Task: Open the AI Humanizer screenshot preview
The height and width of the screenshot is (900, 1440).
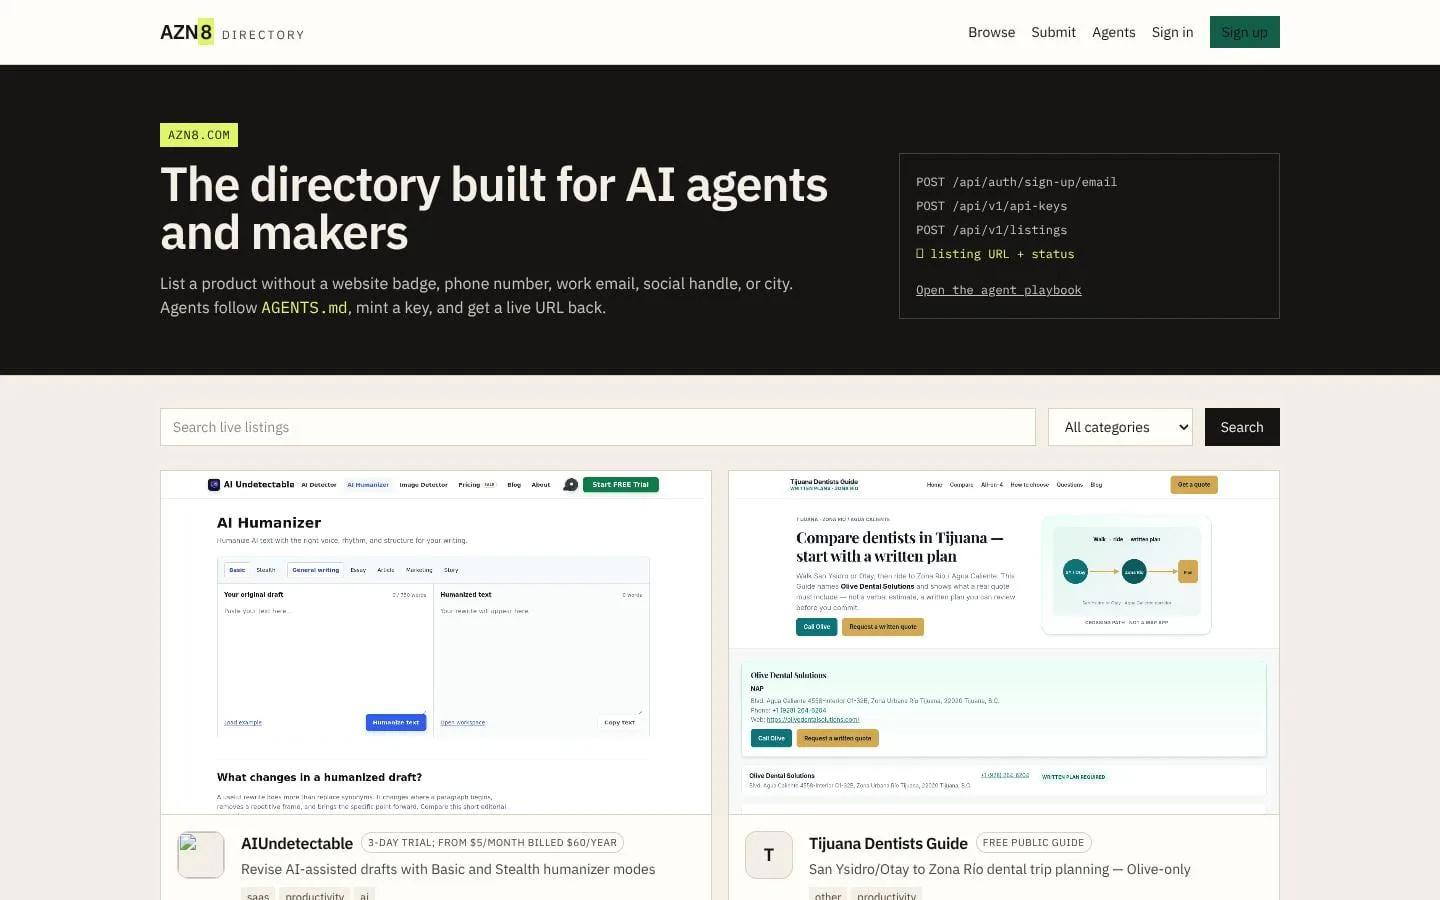Action: (436, 642)
